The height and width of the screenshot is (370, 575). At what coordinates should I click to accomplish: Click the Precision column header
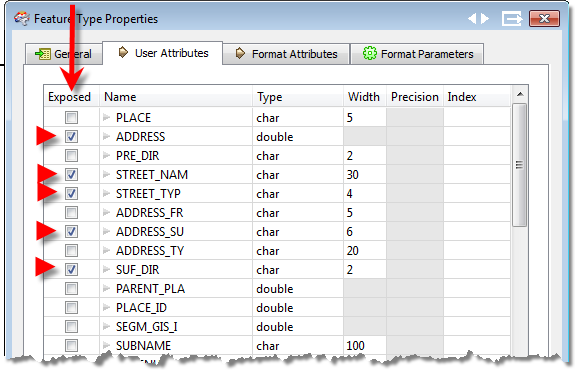(x=415, y=96)
